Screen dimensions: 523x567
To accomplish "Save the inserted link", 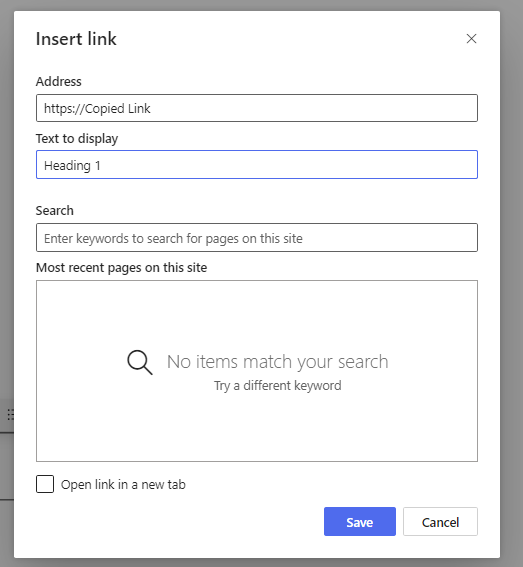I will pyautogui.click(x=360, y=521).
